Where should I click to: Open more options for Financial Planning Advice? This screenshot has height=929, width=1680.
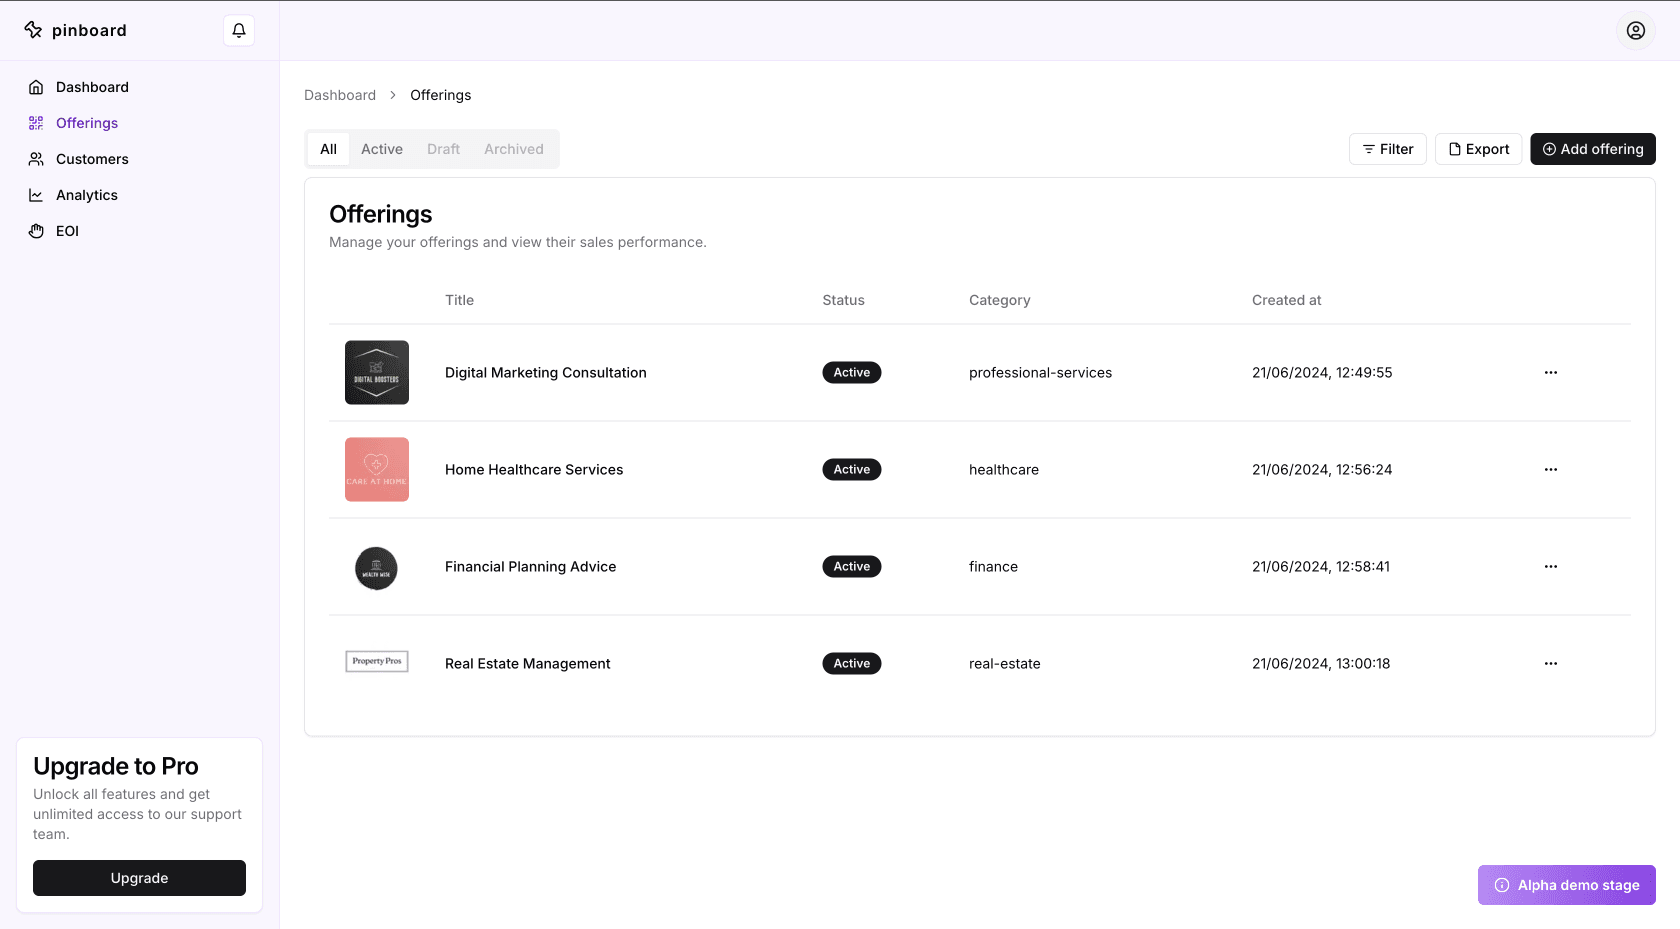(x=1550, y=567)
